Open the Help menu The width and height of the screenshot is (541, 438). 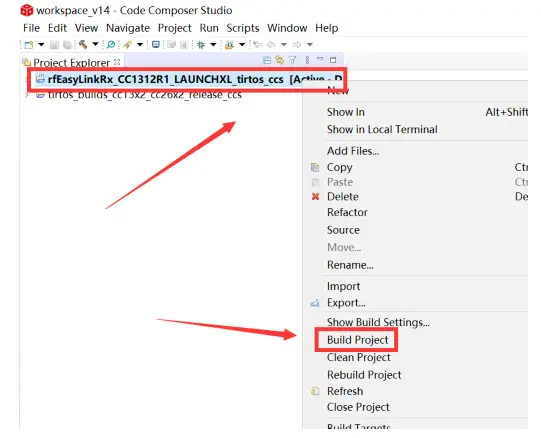click(327, 28)
